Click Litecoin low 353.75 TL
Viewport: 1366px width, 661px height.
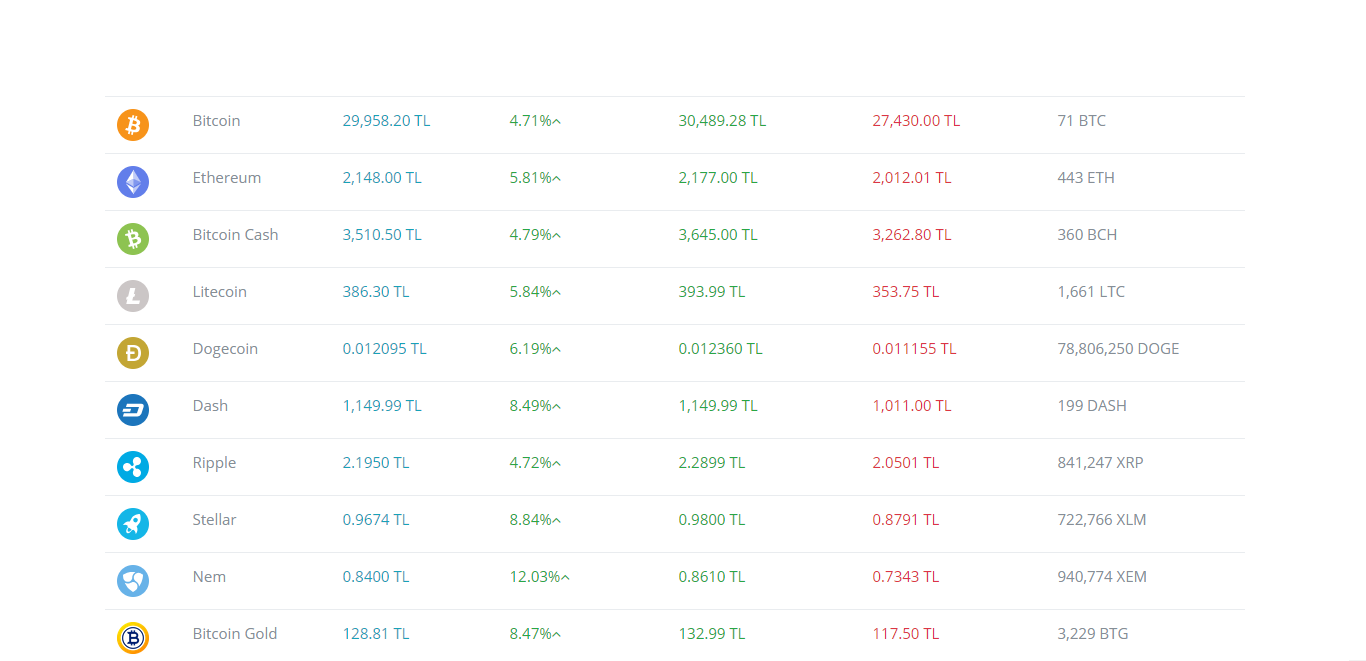point(906,292)
